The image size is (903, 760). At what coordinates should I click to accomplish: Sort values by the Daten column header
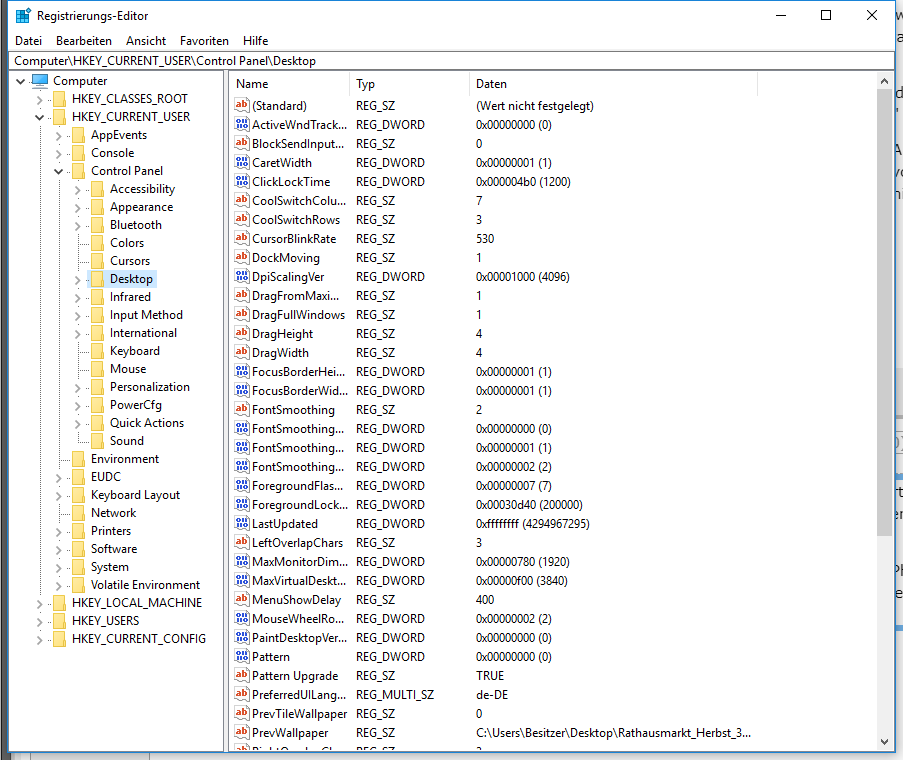tap(613, 84)
